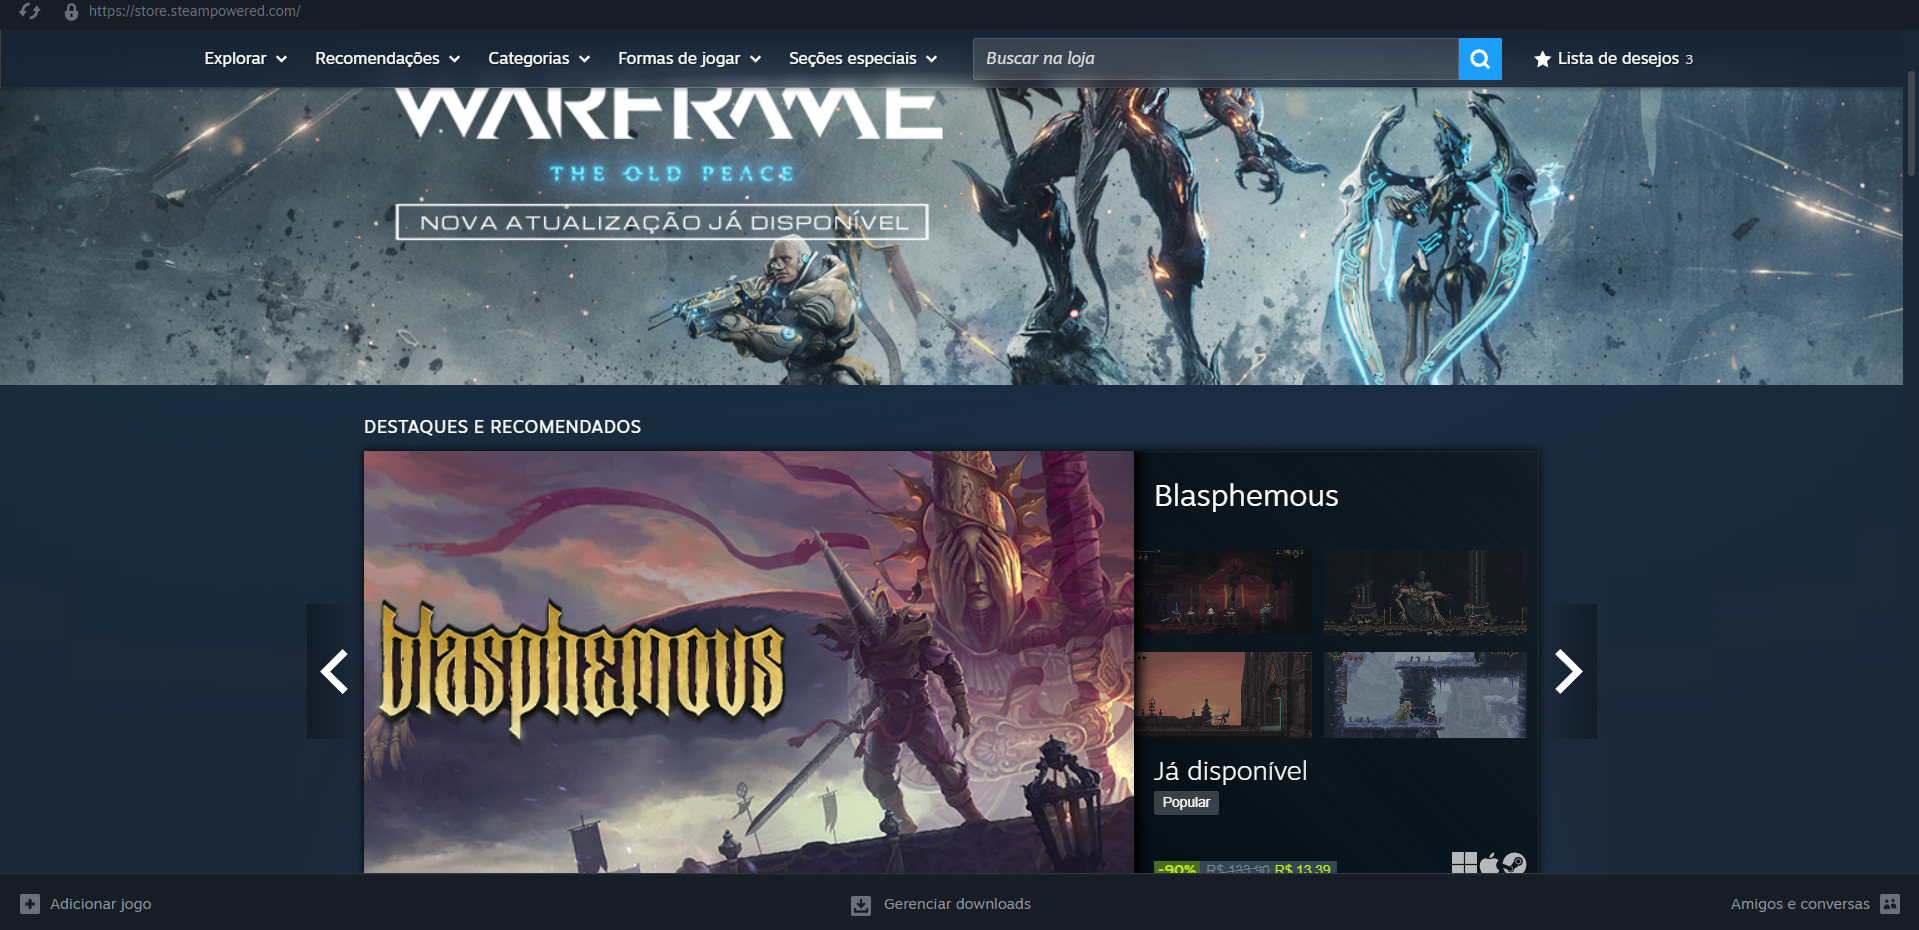Image resolution: width=1919 pixels, height=930 pixels.
Task: Open Gerenciar downloads
Action: point(941,904)
